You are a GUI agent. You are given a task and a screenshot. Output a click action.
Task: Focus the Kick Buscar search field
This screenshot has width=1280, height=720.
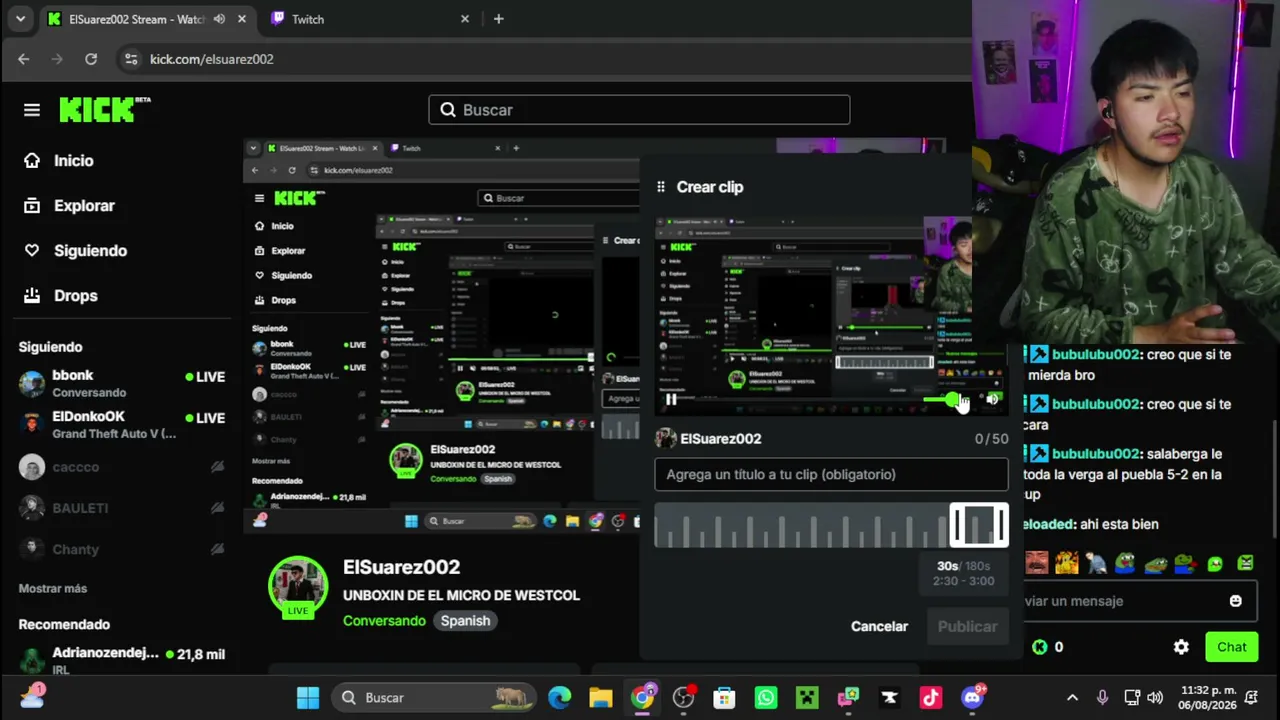pyautogui.click(x=639, y=110)
